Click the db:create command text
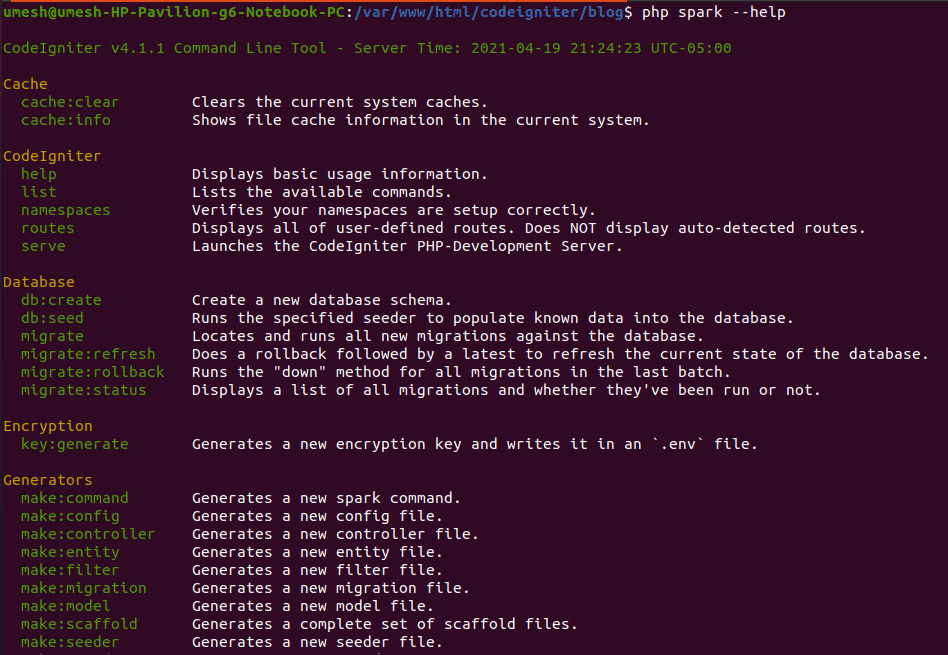 point(61,300)
